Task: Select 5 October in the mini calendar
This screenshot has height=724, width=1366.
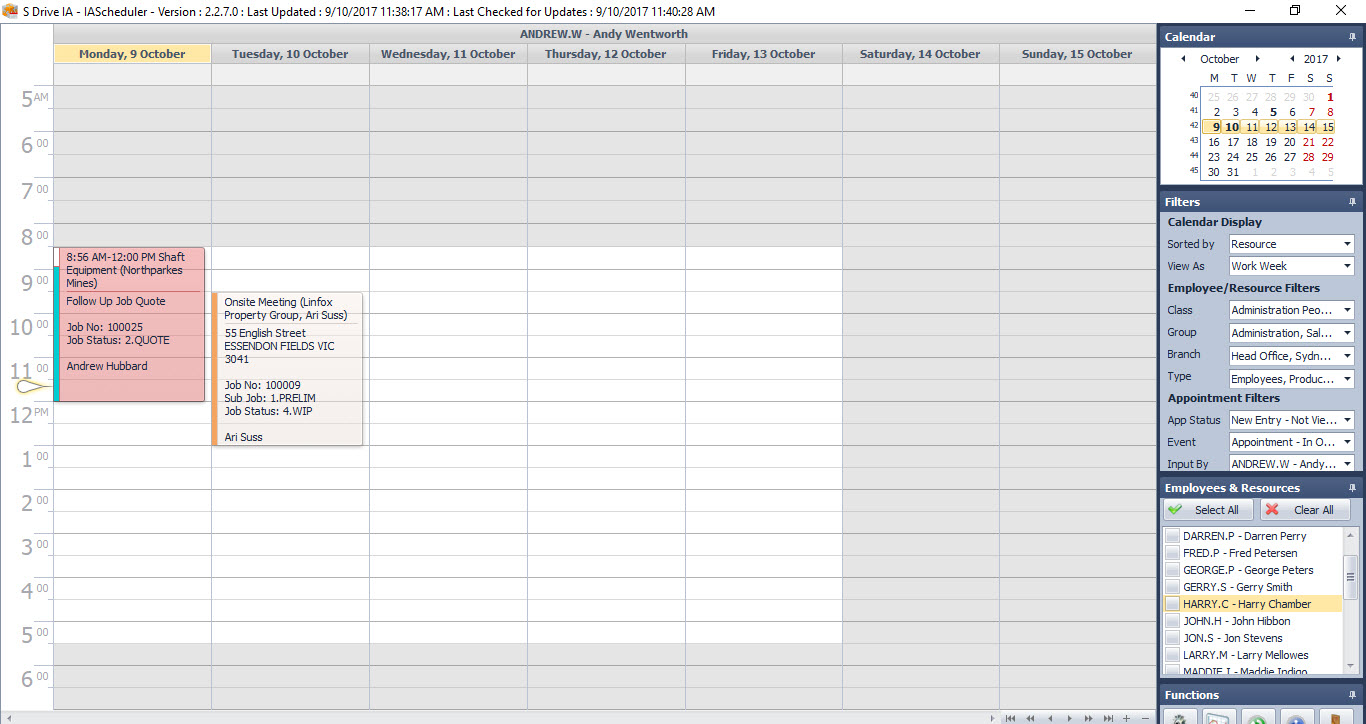Action: 1271,112
